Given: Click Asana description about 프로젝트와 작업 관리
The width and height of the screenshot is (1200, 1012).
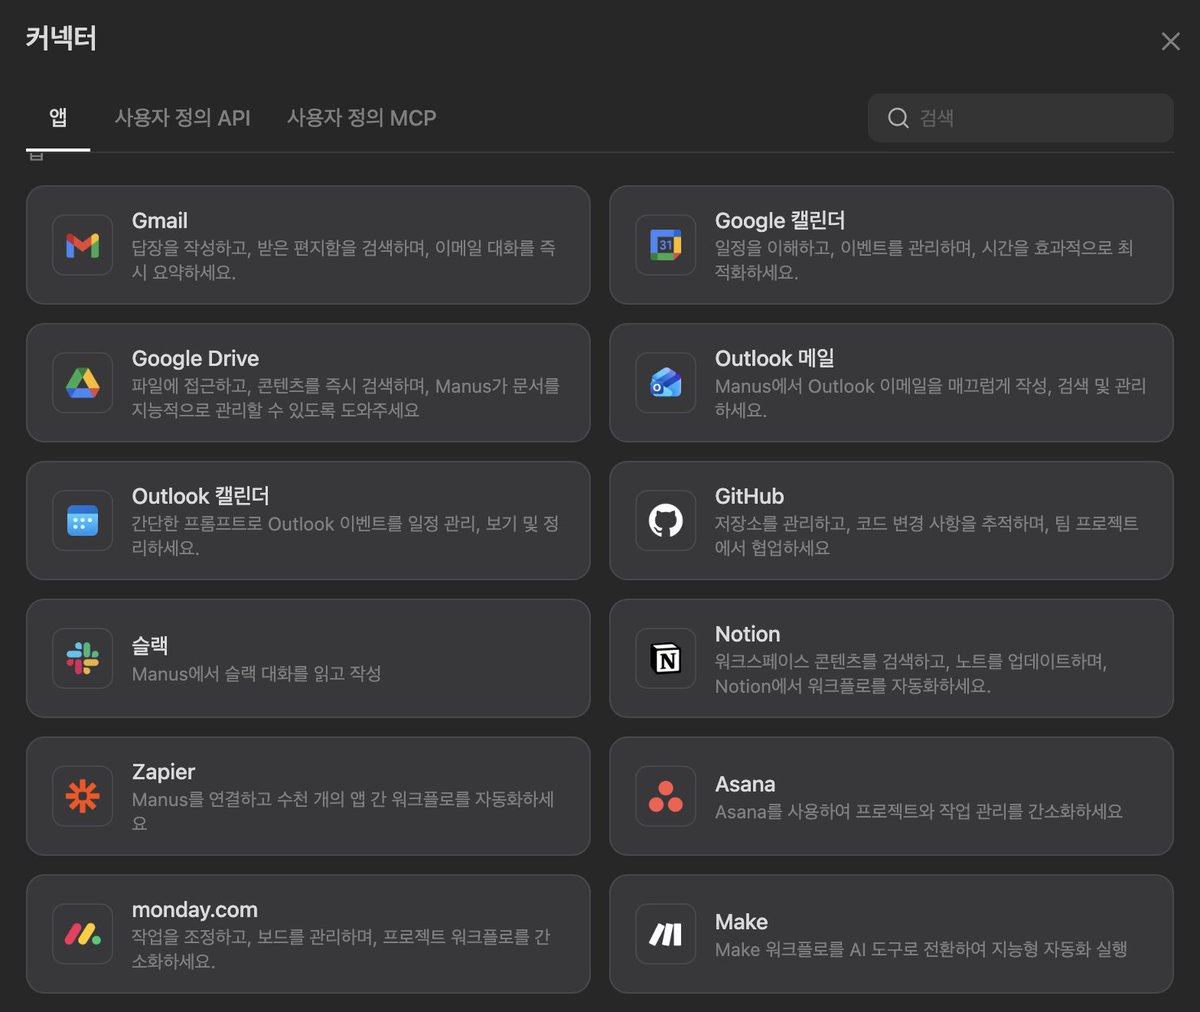Looking at the screenshot, I should (919, 812).
